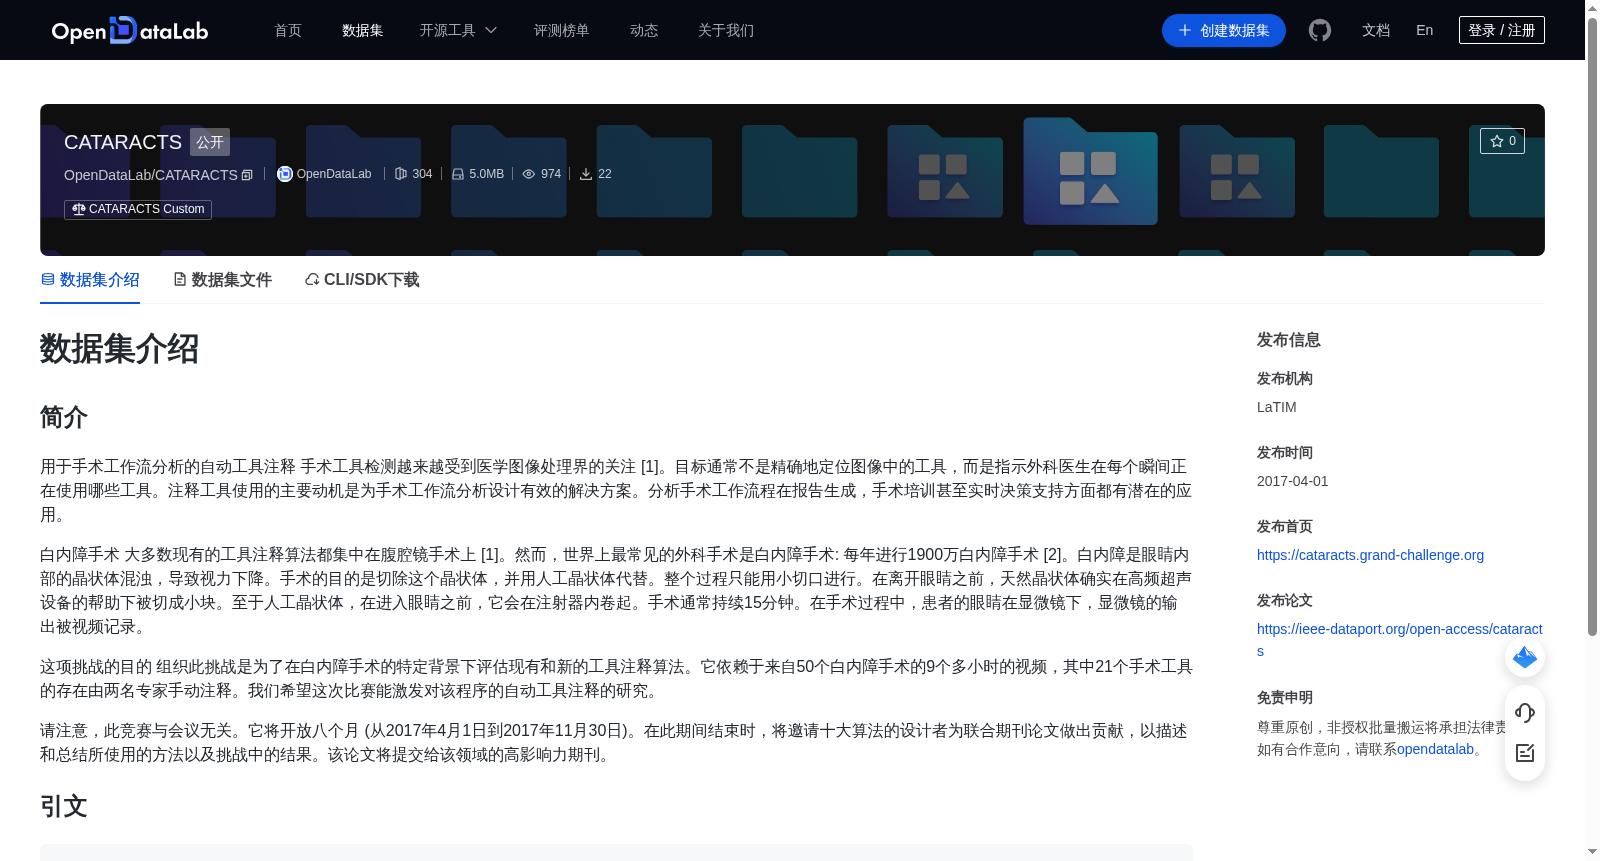Click the blue bird floating assistant icon
1600x861 pixels.
tap(1525, 657)
